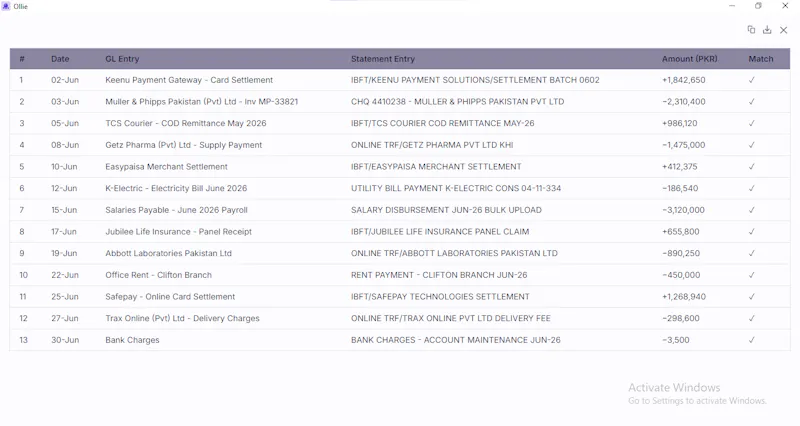Click the amount +412,375
The height and width of the screenshot is (426, 800).
point(680,167)
